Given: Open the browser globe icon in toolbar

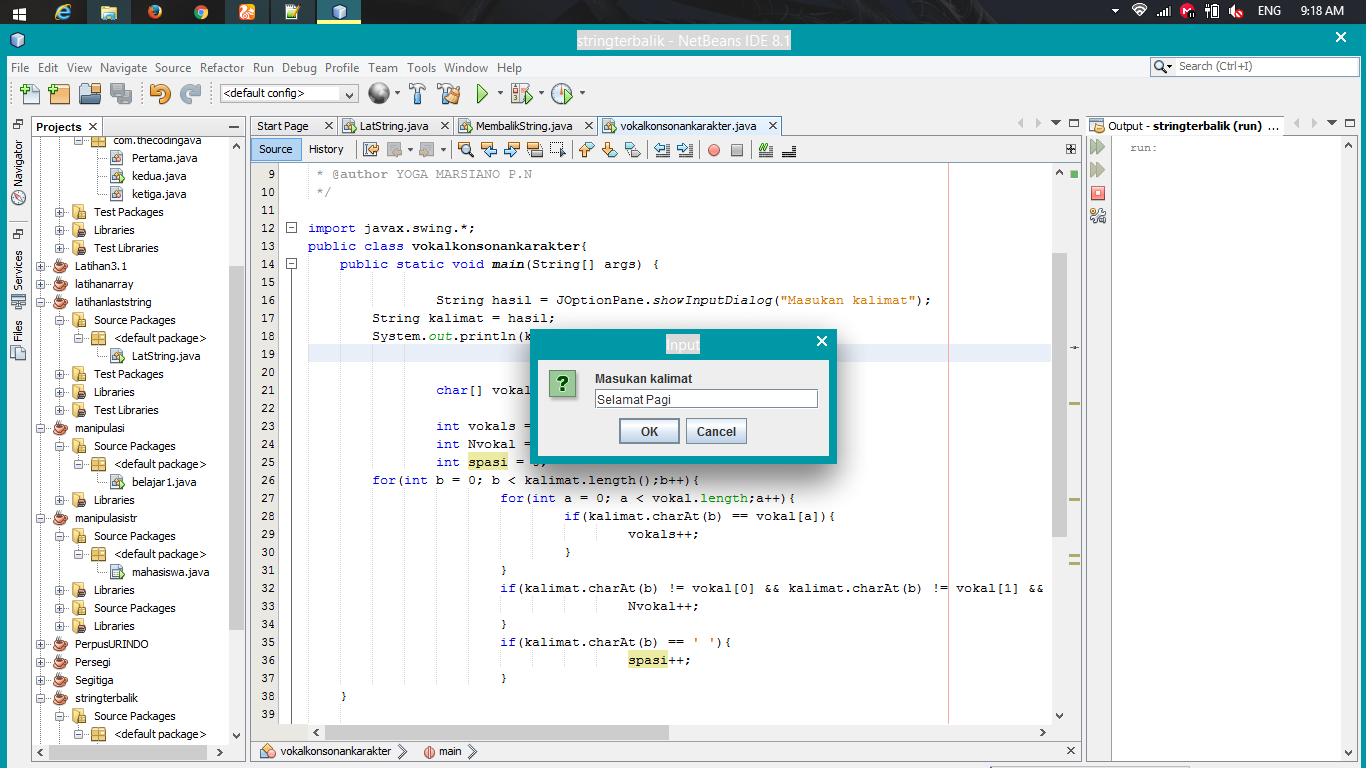Looking at the screenshot, I should [x=378, y=94].
